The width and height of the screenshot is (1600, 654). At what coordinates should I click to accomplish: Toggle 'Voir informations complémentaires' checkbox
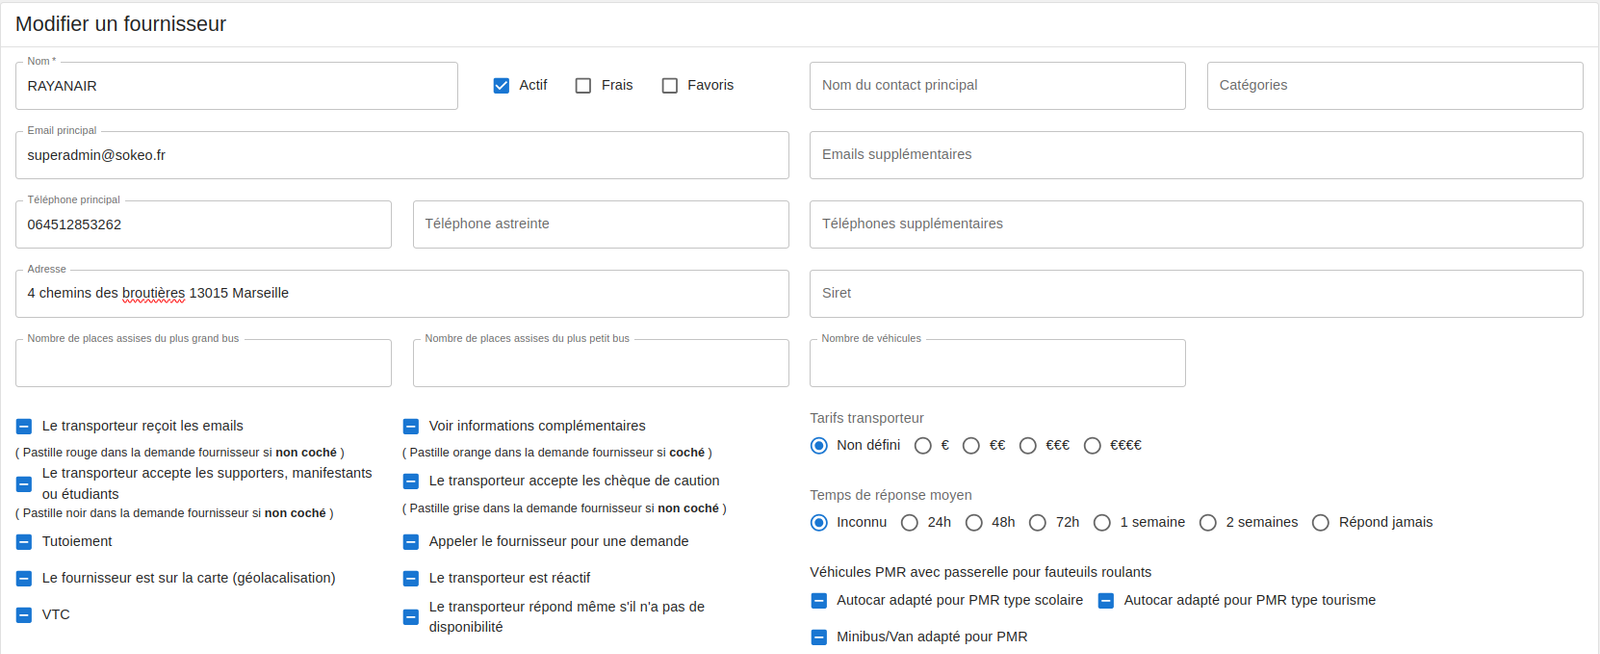pyautogui.click(x=411, y=427)
